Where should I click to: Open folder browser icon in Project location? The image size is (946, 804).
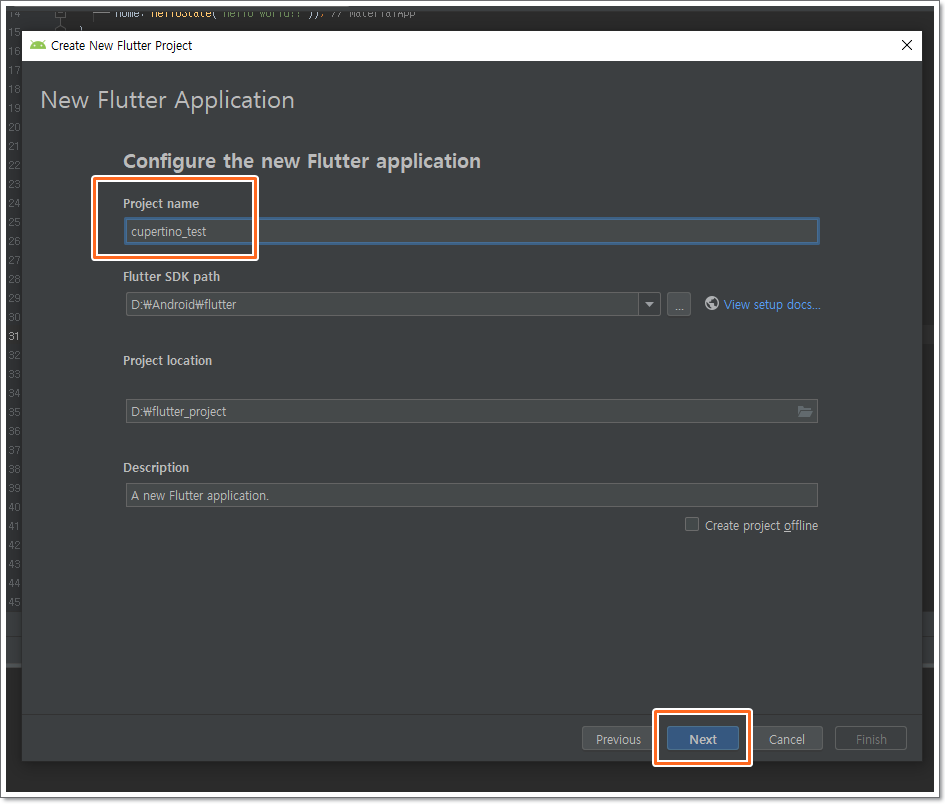click(805, 411)
